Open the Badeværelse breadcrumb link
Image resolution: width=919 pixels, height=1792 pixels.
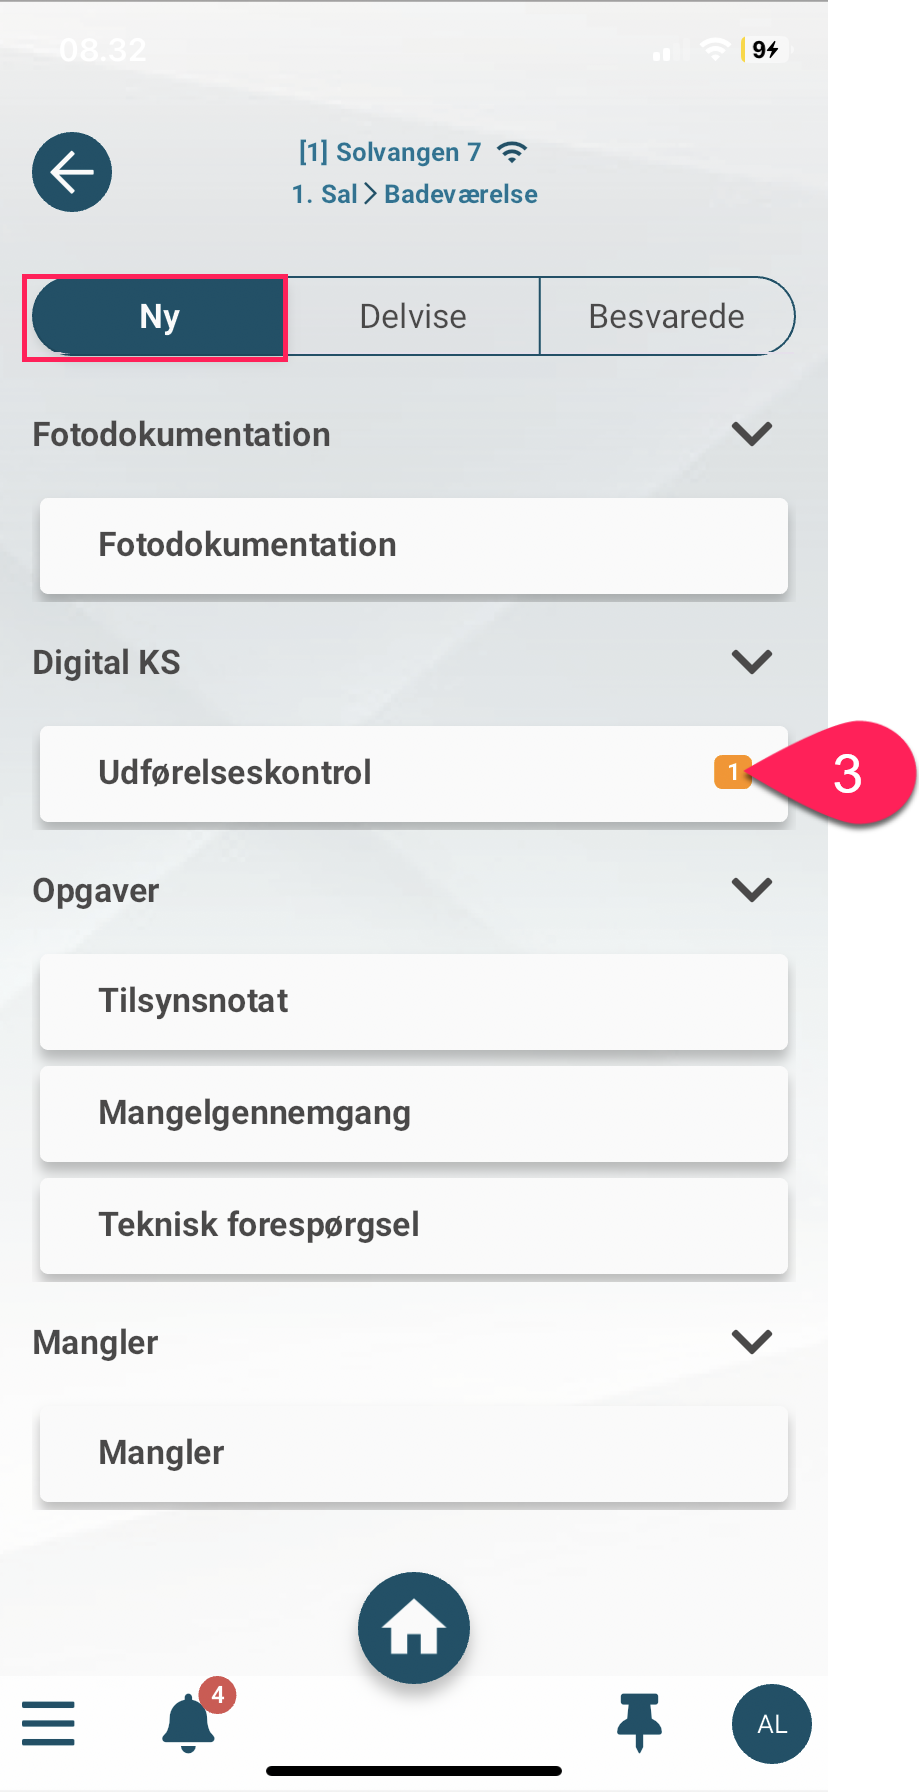tap(461, 194)
